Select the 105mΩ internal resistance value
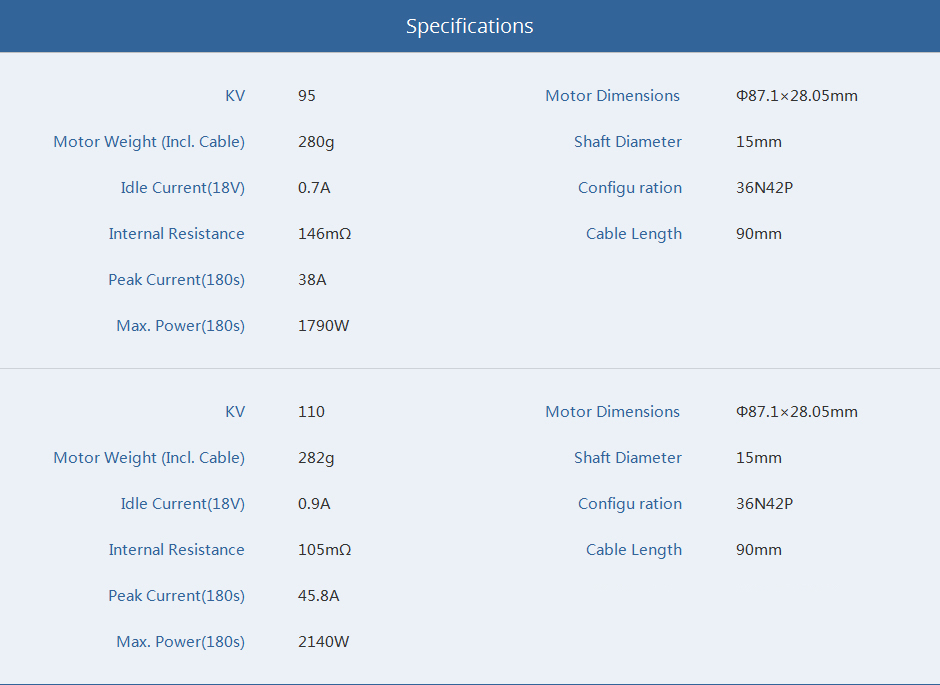The image size is (940, 685). [x=324, y=550]
